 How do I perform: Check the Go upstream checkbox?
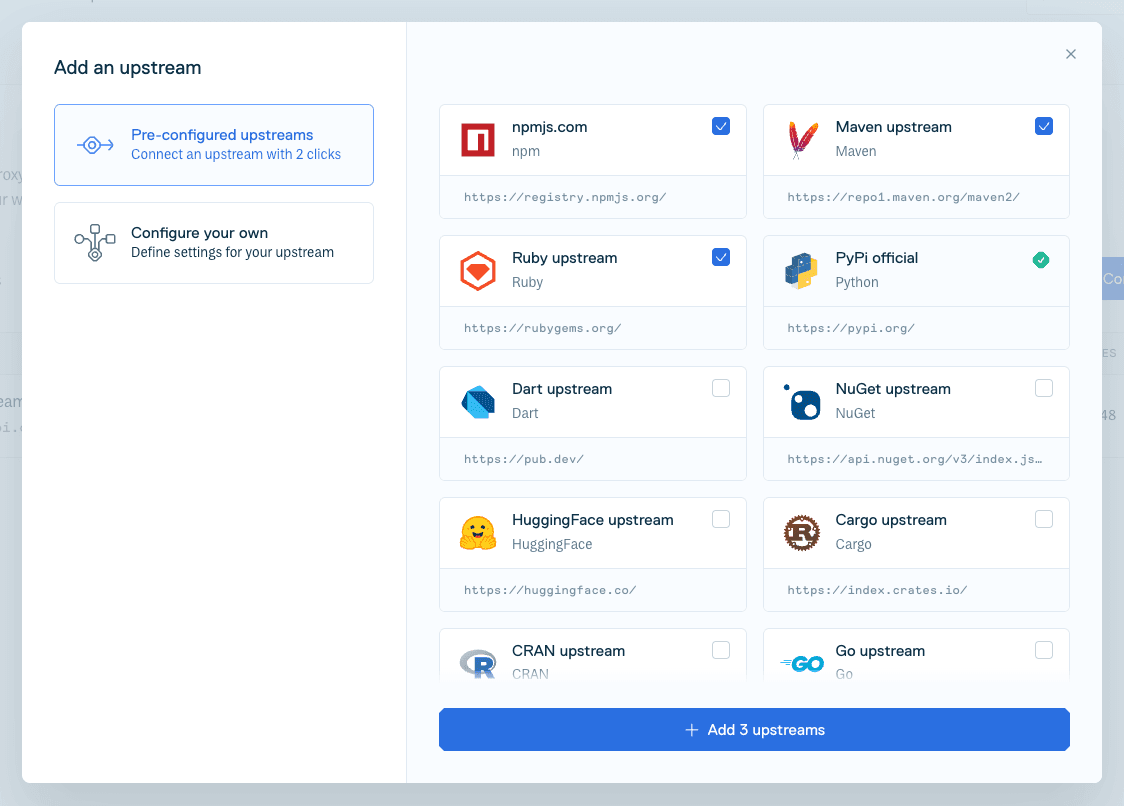pyautogui.click(x=1044, y=650)
